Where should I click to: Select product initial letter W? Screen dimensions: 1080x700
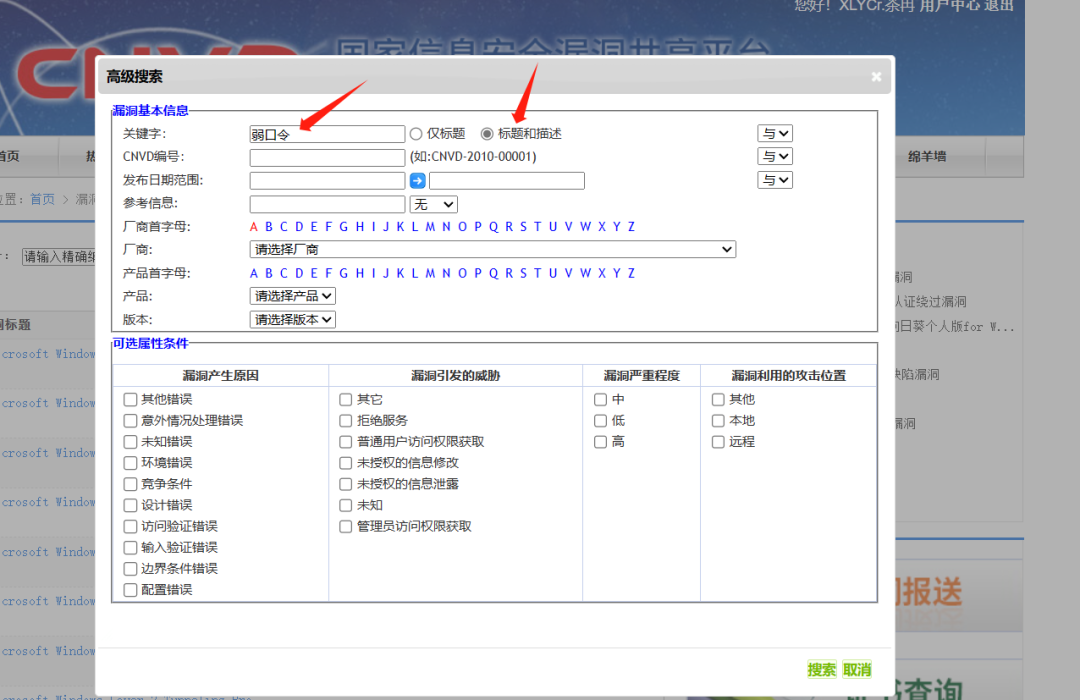pyautogui.click(x=585, y=273)
